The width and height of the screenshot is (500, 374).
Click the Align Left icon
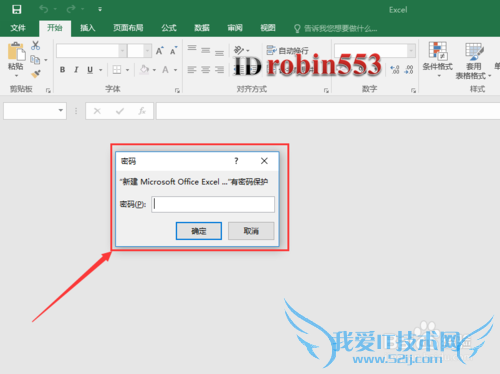192,70
